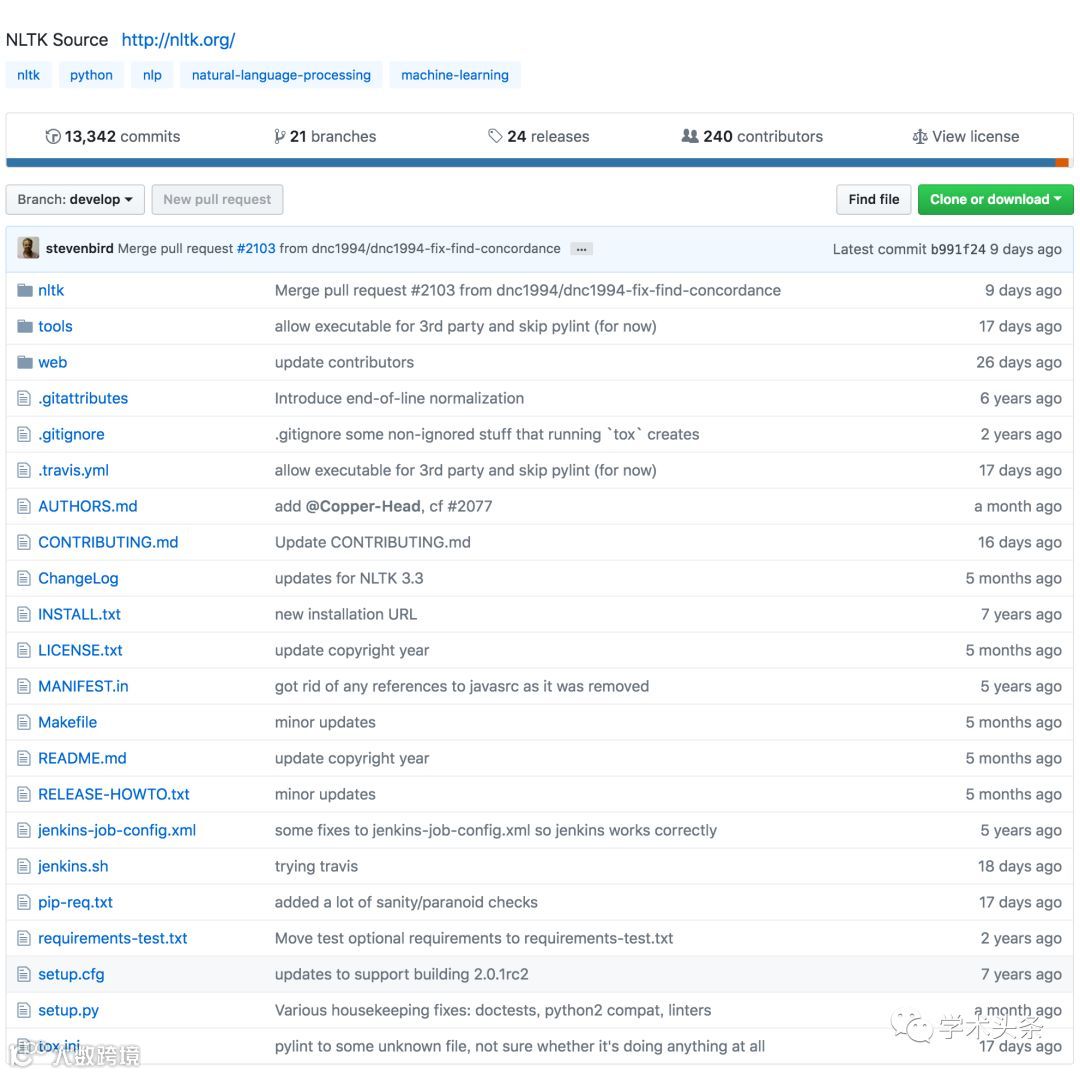
Task: Open the Branch: develop dropdown
Action: tap(75, 200)
